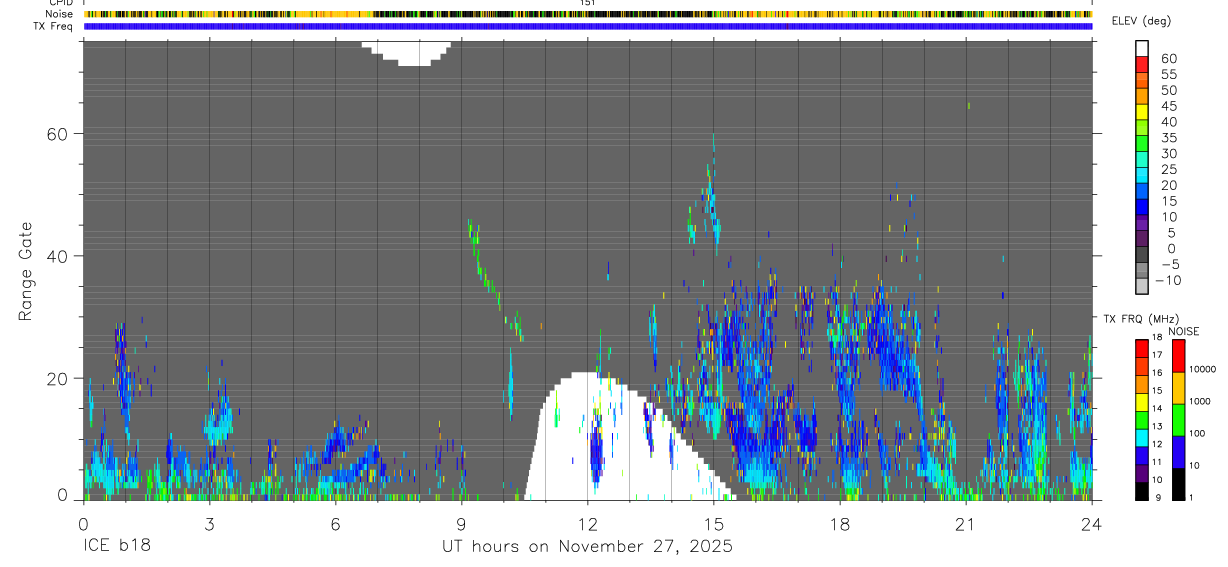1228x567 pixels.
Task: Click the '14' label on the TX FRQ scale
Action: (x=1159, y=409)
